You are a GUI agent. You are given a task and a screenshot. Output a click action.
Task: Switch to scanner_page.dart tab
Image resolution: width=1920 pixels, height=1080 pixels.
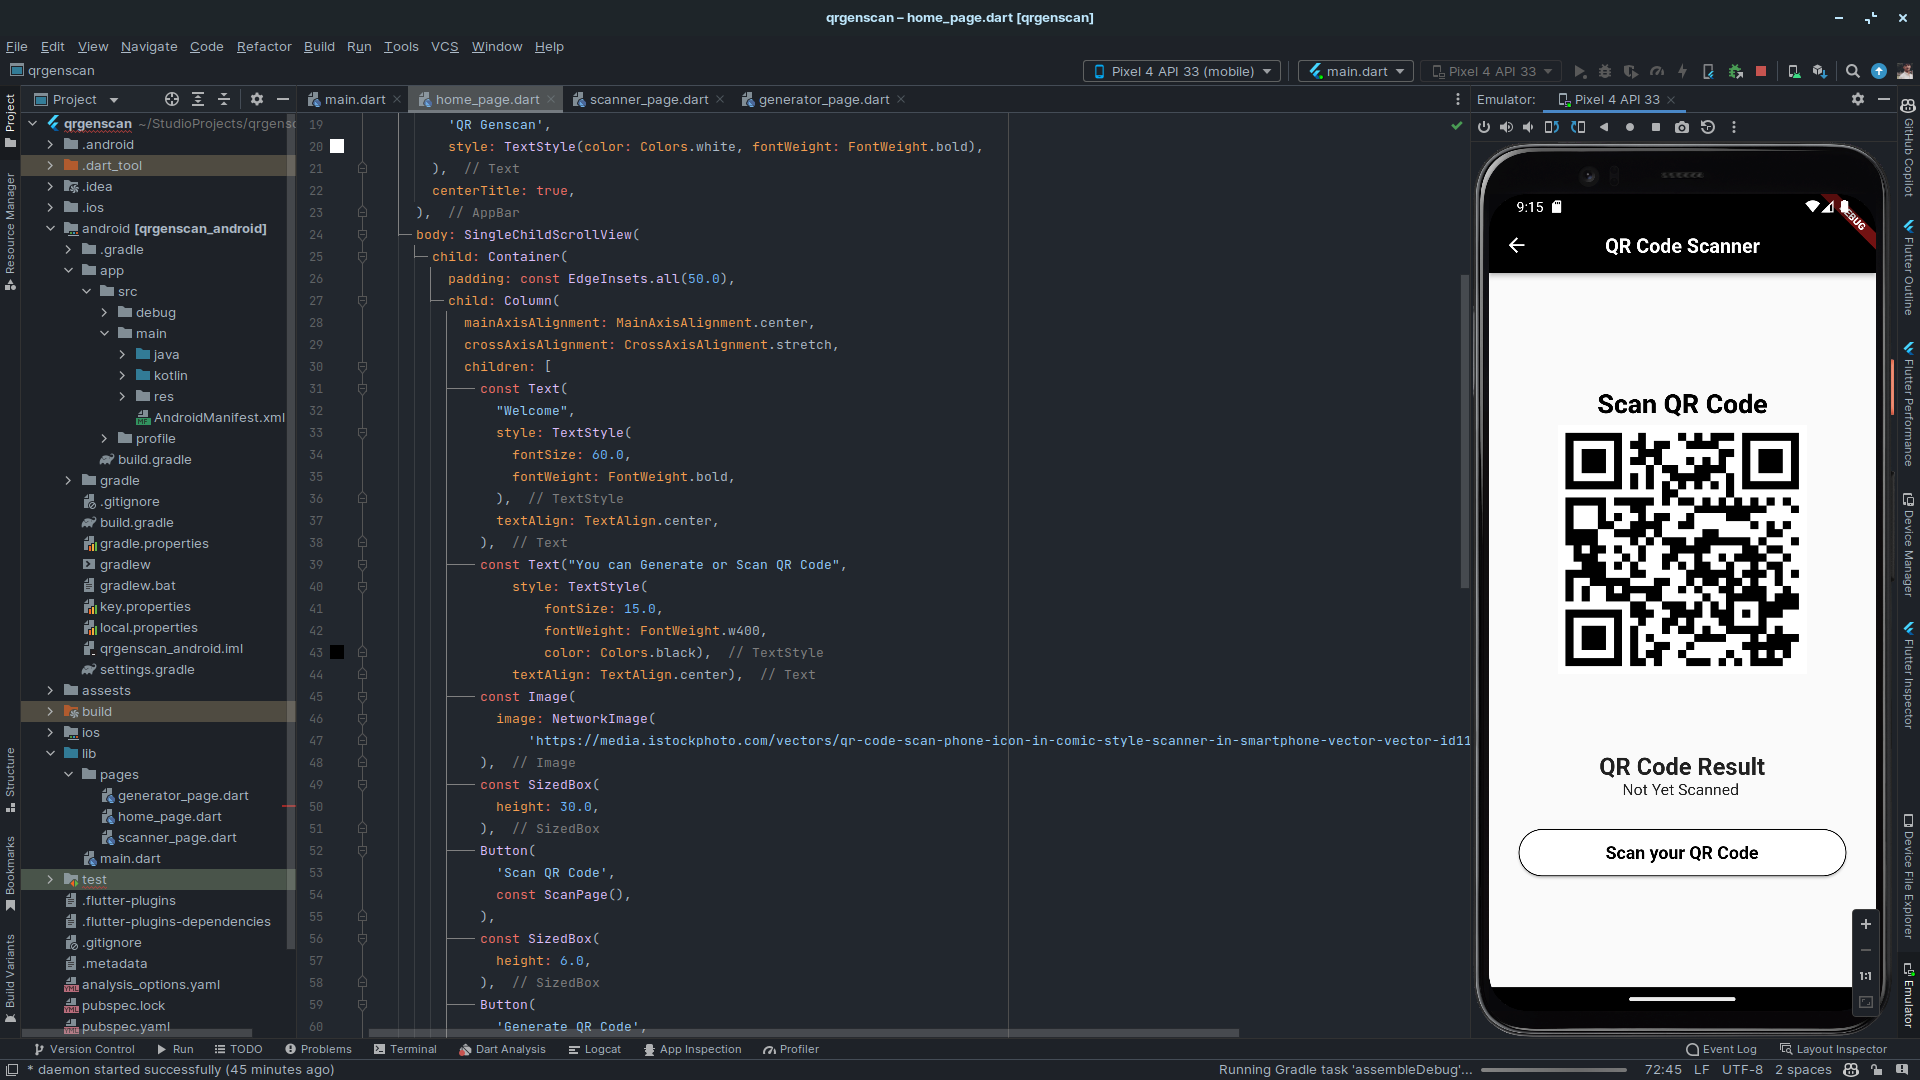[x=648, y=99]
